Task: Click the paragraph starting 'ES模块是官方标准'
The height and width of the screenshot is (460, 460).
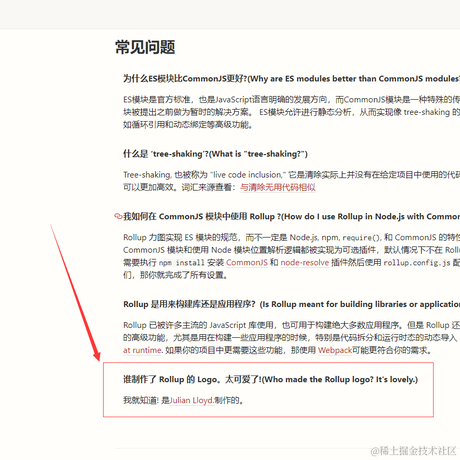Action: [x=291, y=112]
